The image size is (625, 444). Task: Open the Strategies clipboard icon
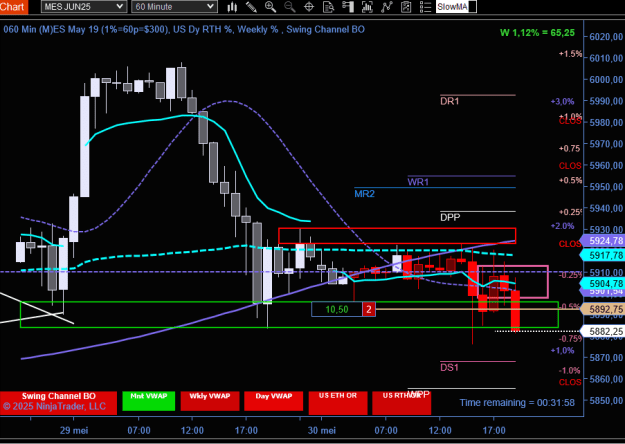click(406, 7)
